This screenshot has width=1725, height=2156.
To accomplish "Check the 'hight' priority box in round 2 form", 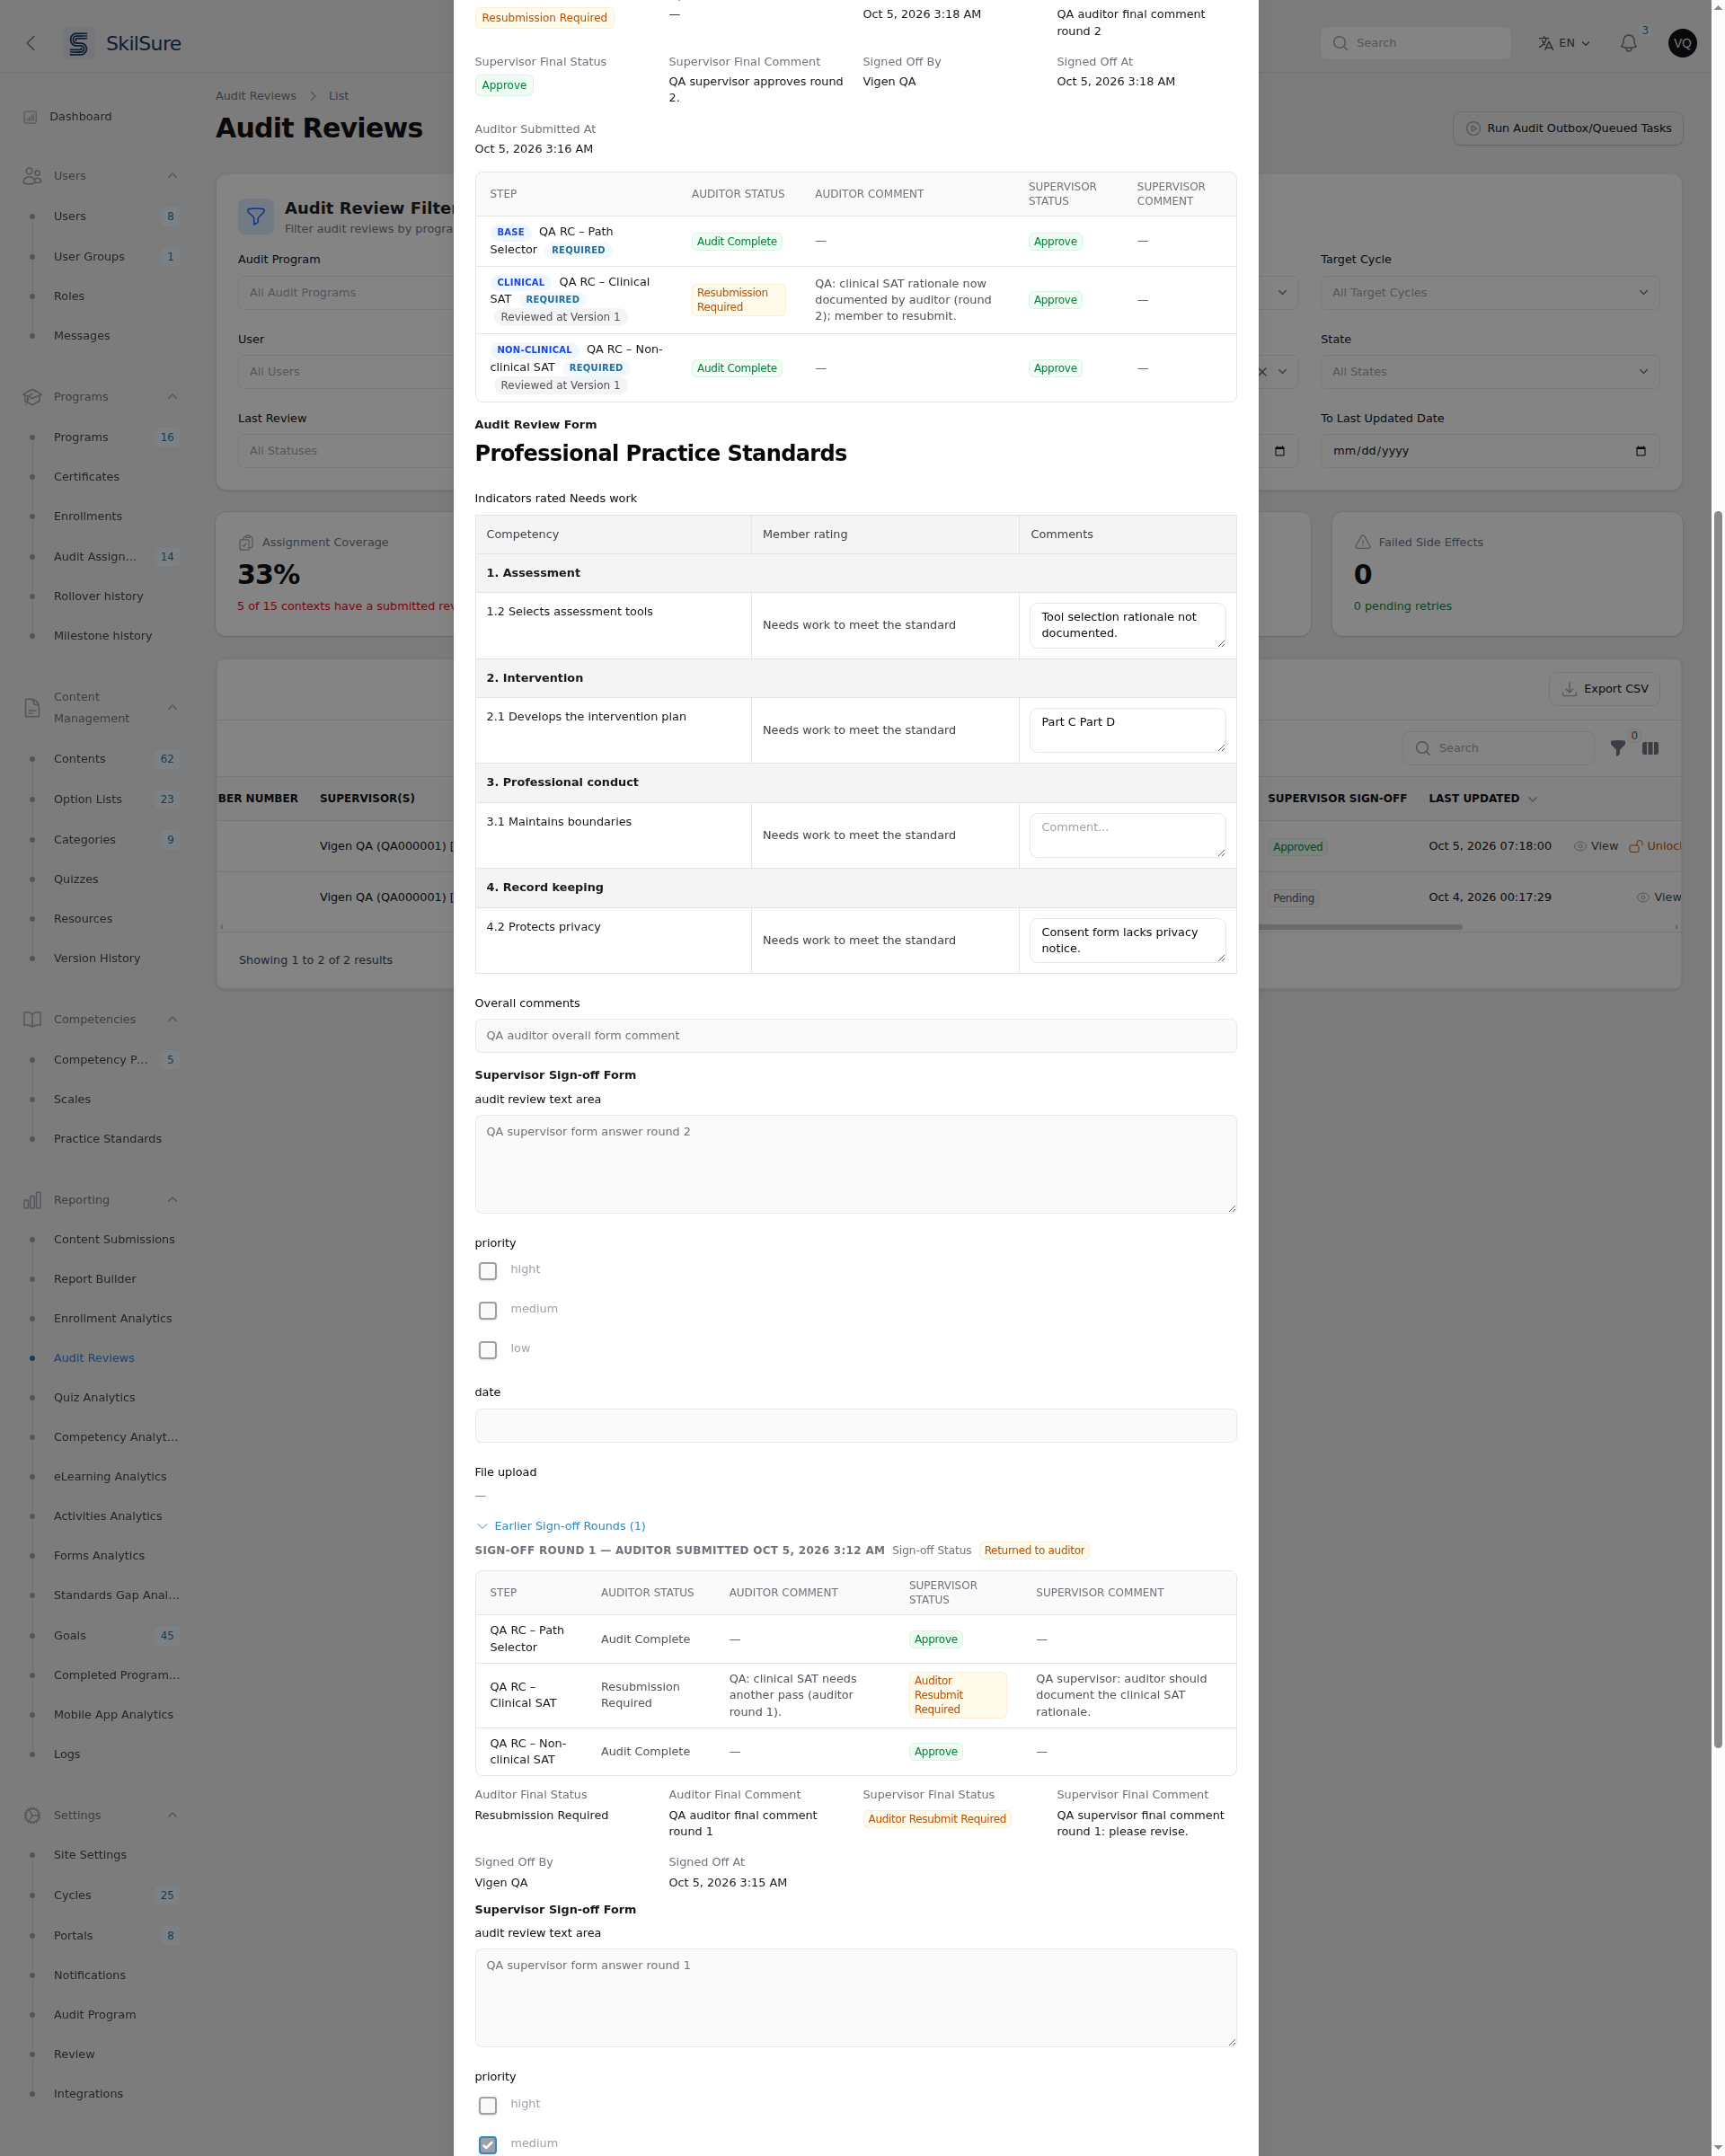I will 487,1271.
